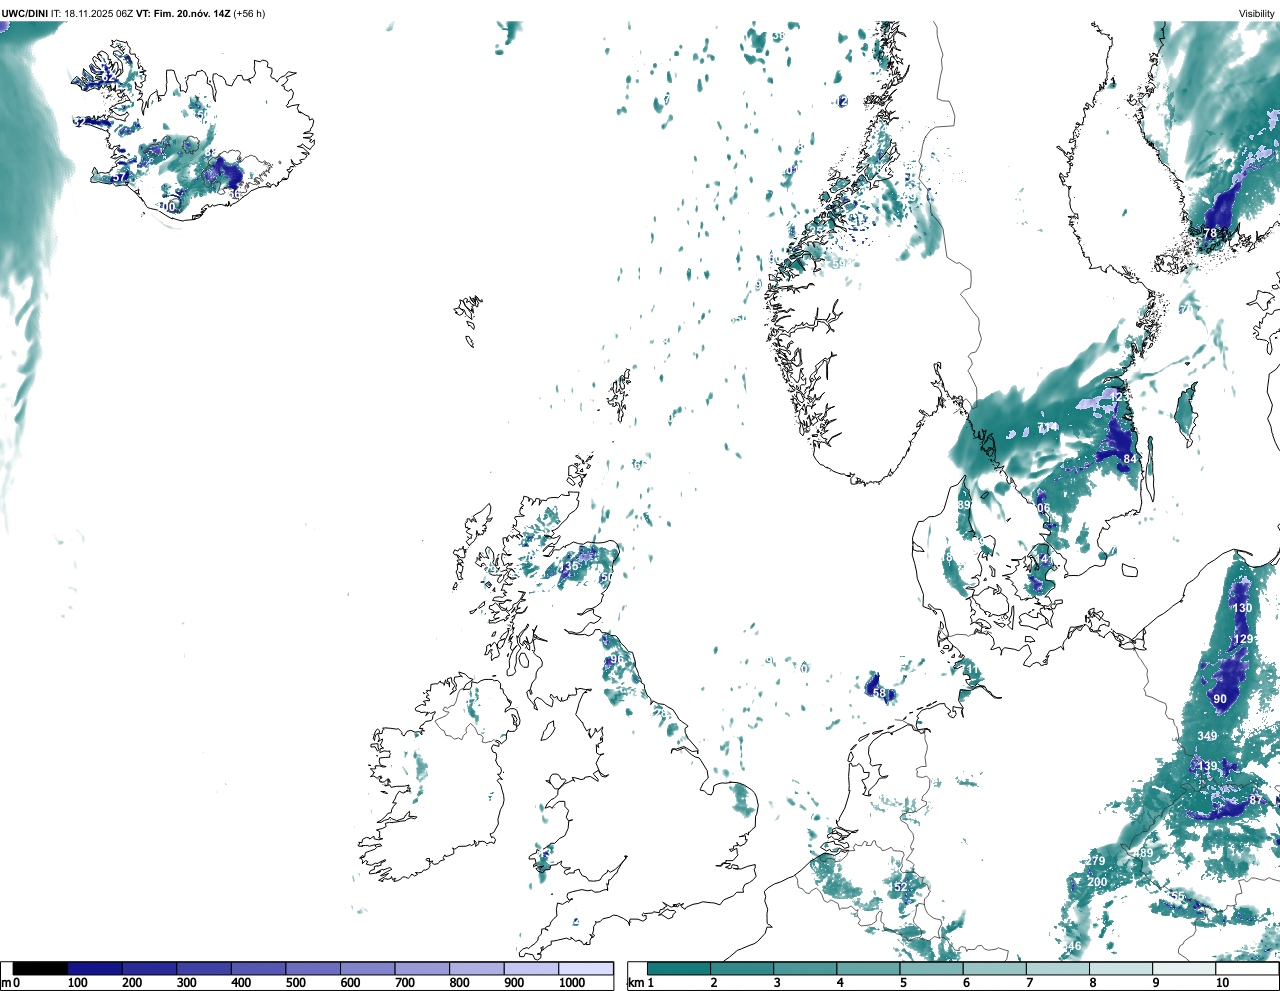Click the "130" visibility value on map
Viewport: 1280px width, 991px height.
pos(1242,608)
